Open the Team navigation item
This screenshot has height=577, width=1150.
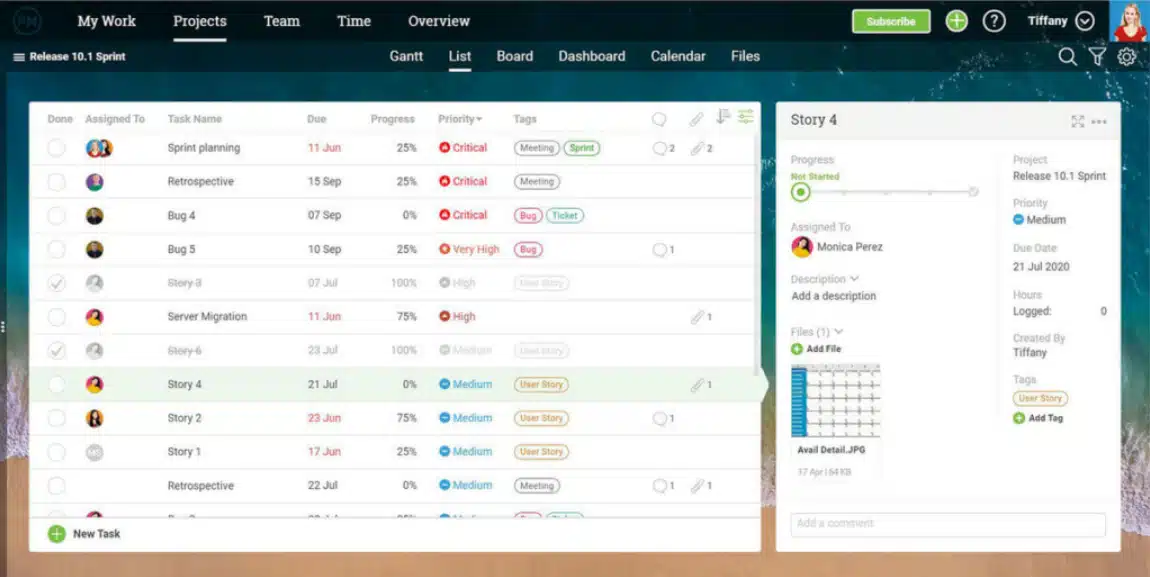click(282, 21)
